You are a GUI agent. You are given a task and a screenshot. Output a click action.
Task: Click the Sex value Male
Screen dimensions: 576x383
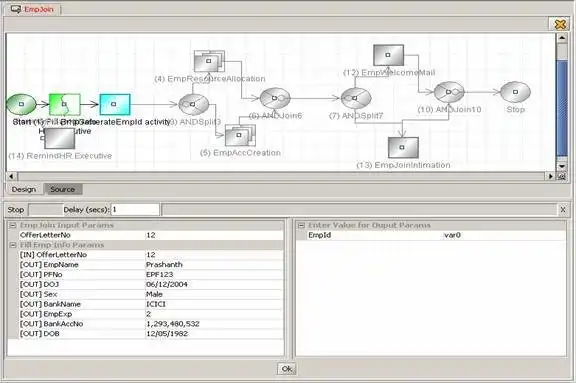(154, 294)
